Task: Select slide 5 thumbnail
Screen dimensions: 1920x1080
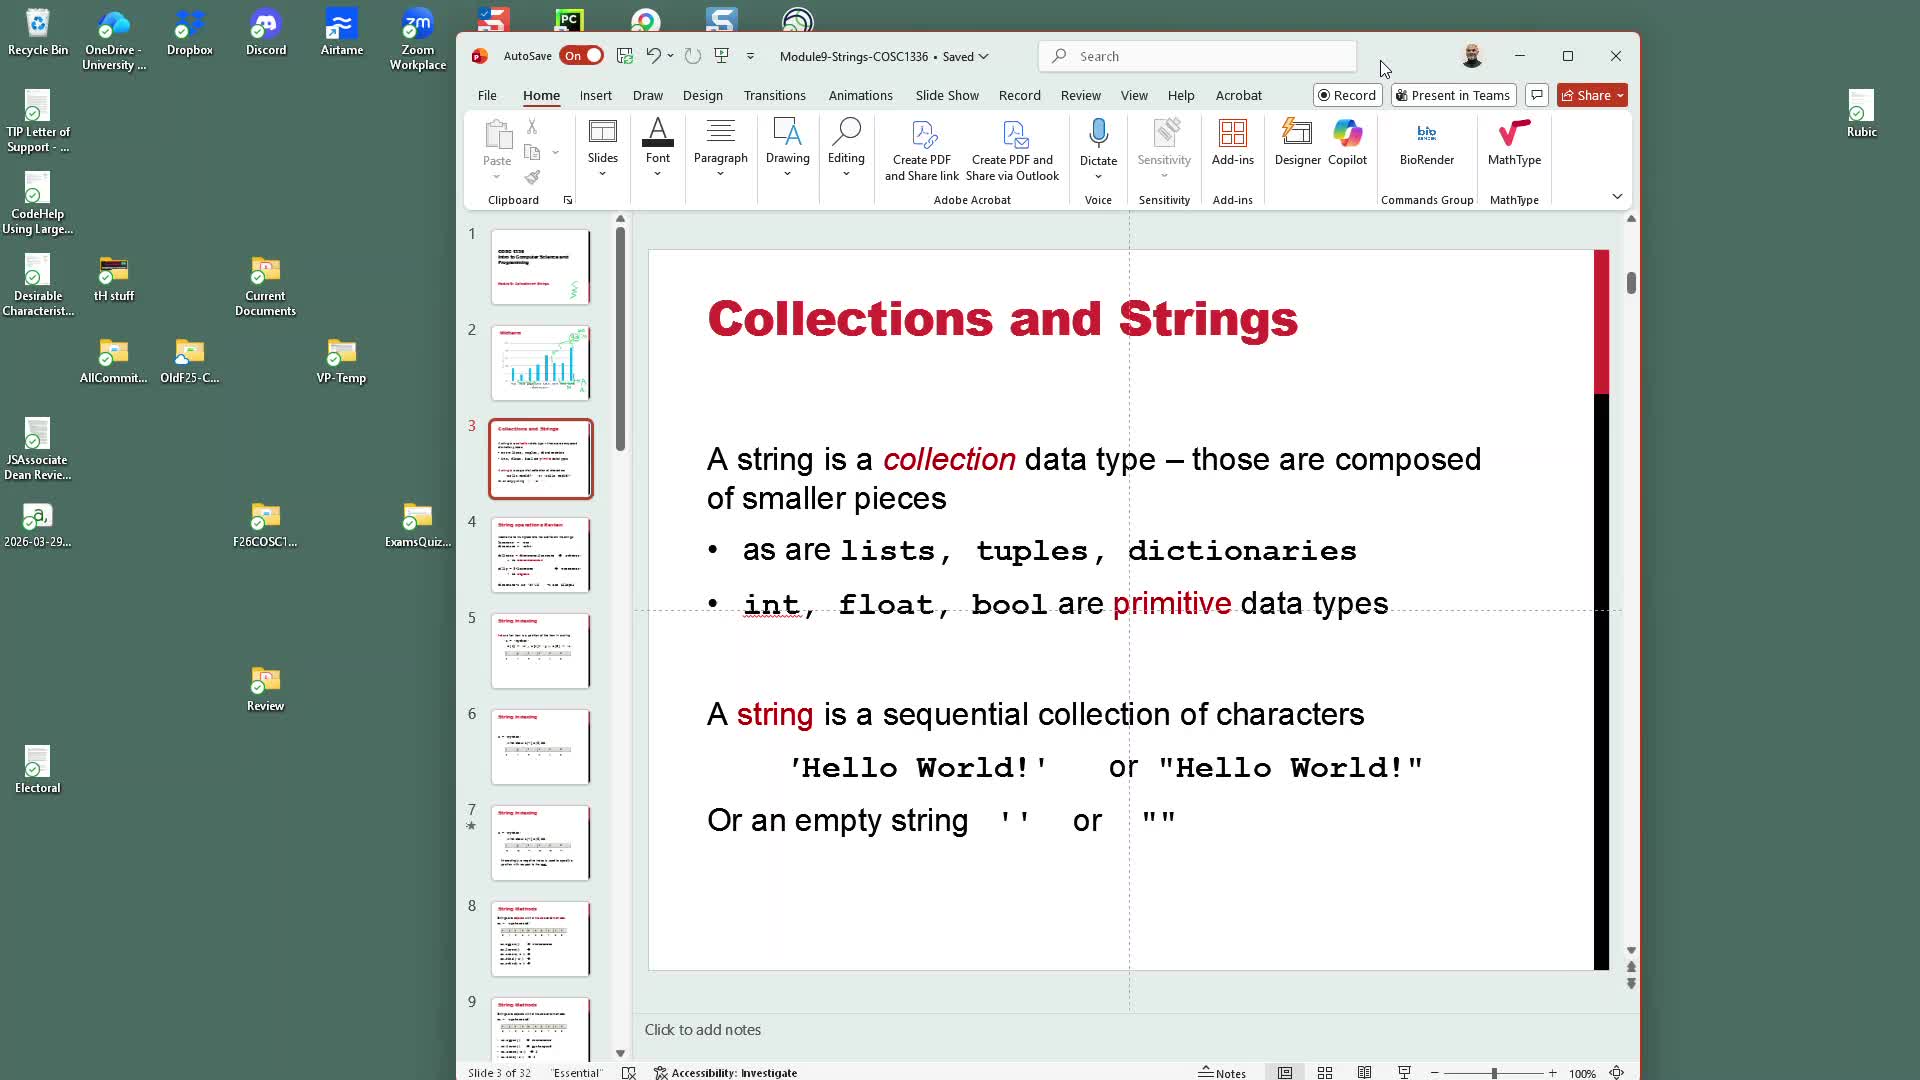Action: coord(540,651)
